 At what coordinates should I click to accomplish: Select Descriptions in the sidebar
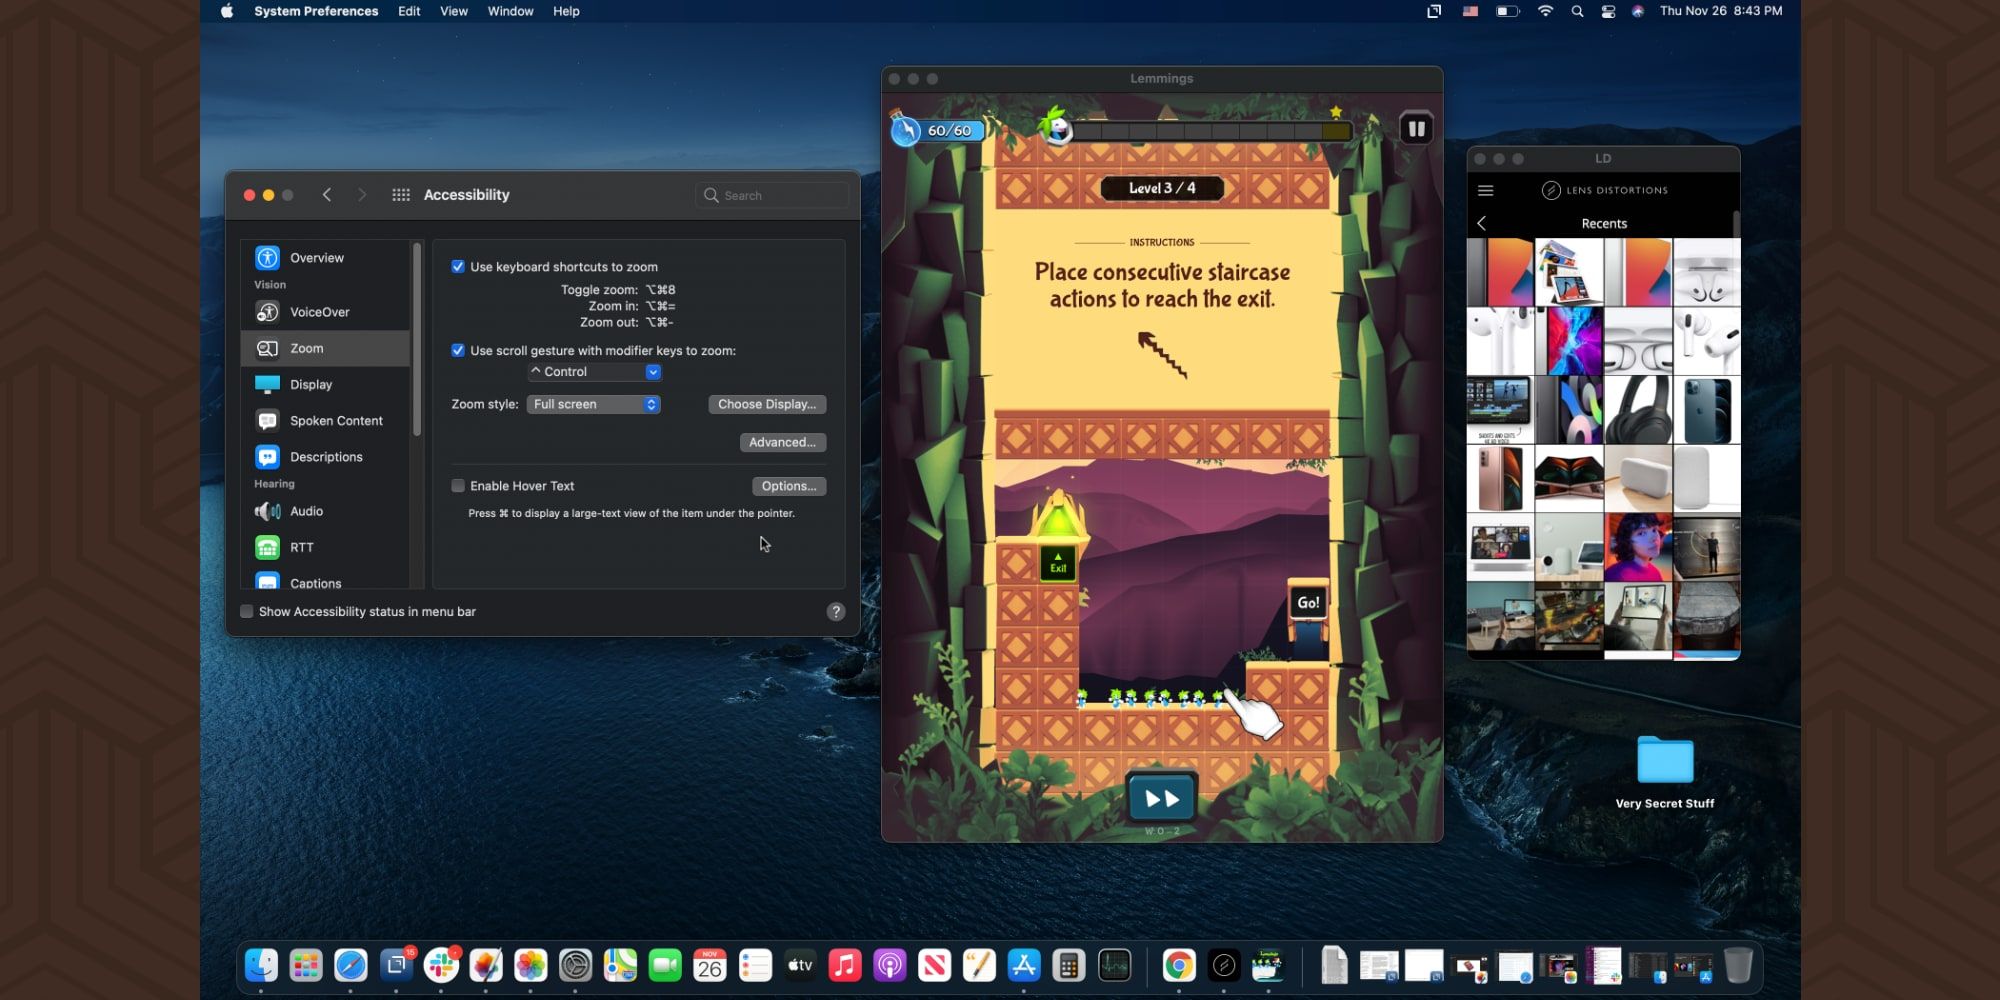pyautogui.click(x=326, y=457)
